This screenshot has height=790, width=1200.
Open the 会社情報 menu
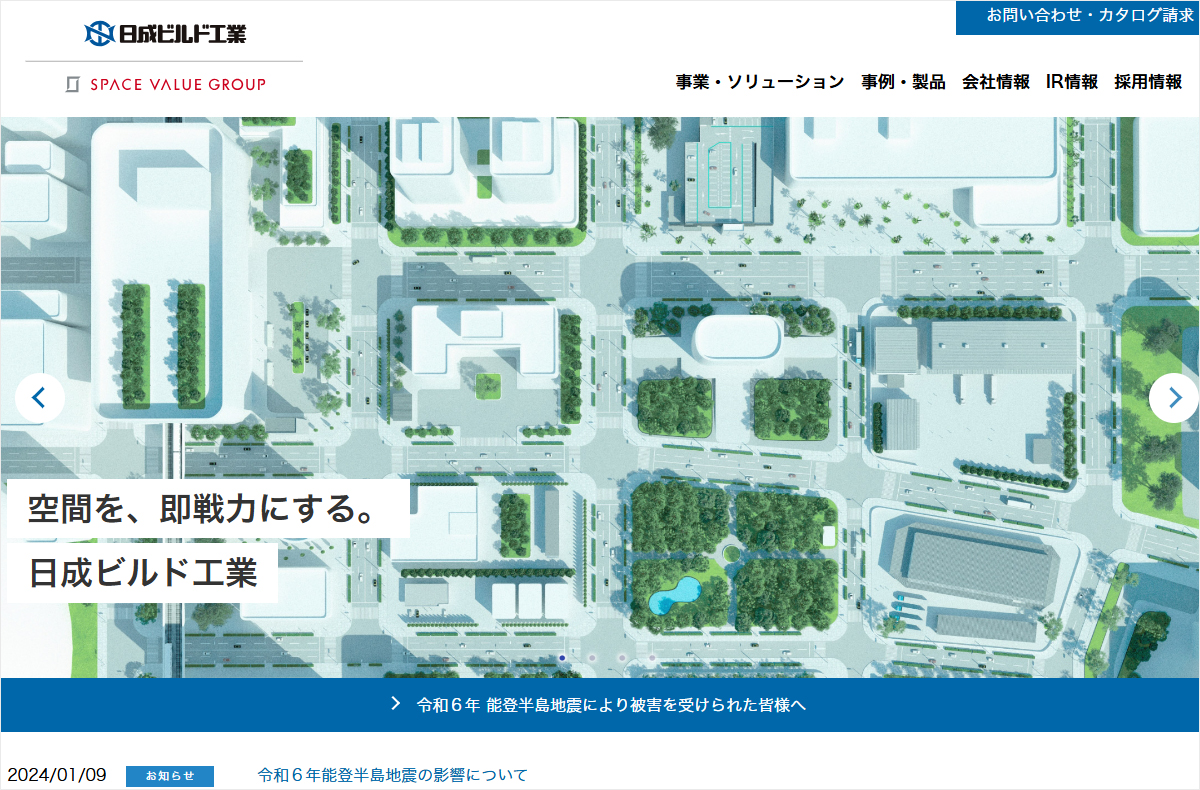[x=996, y=82]
